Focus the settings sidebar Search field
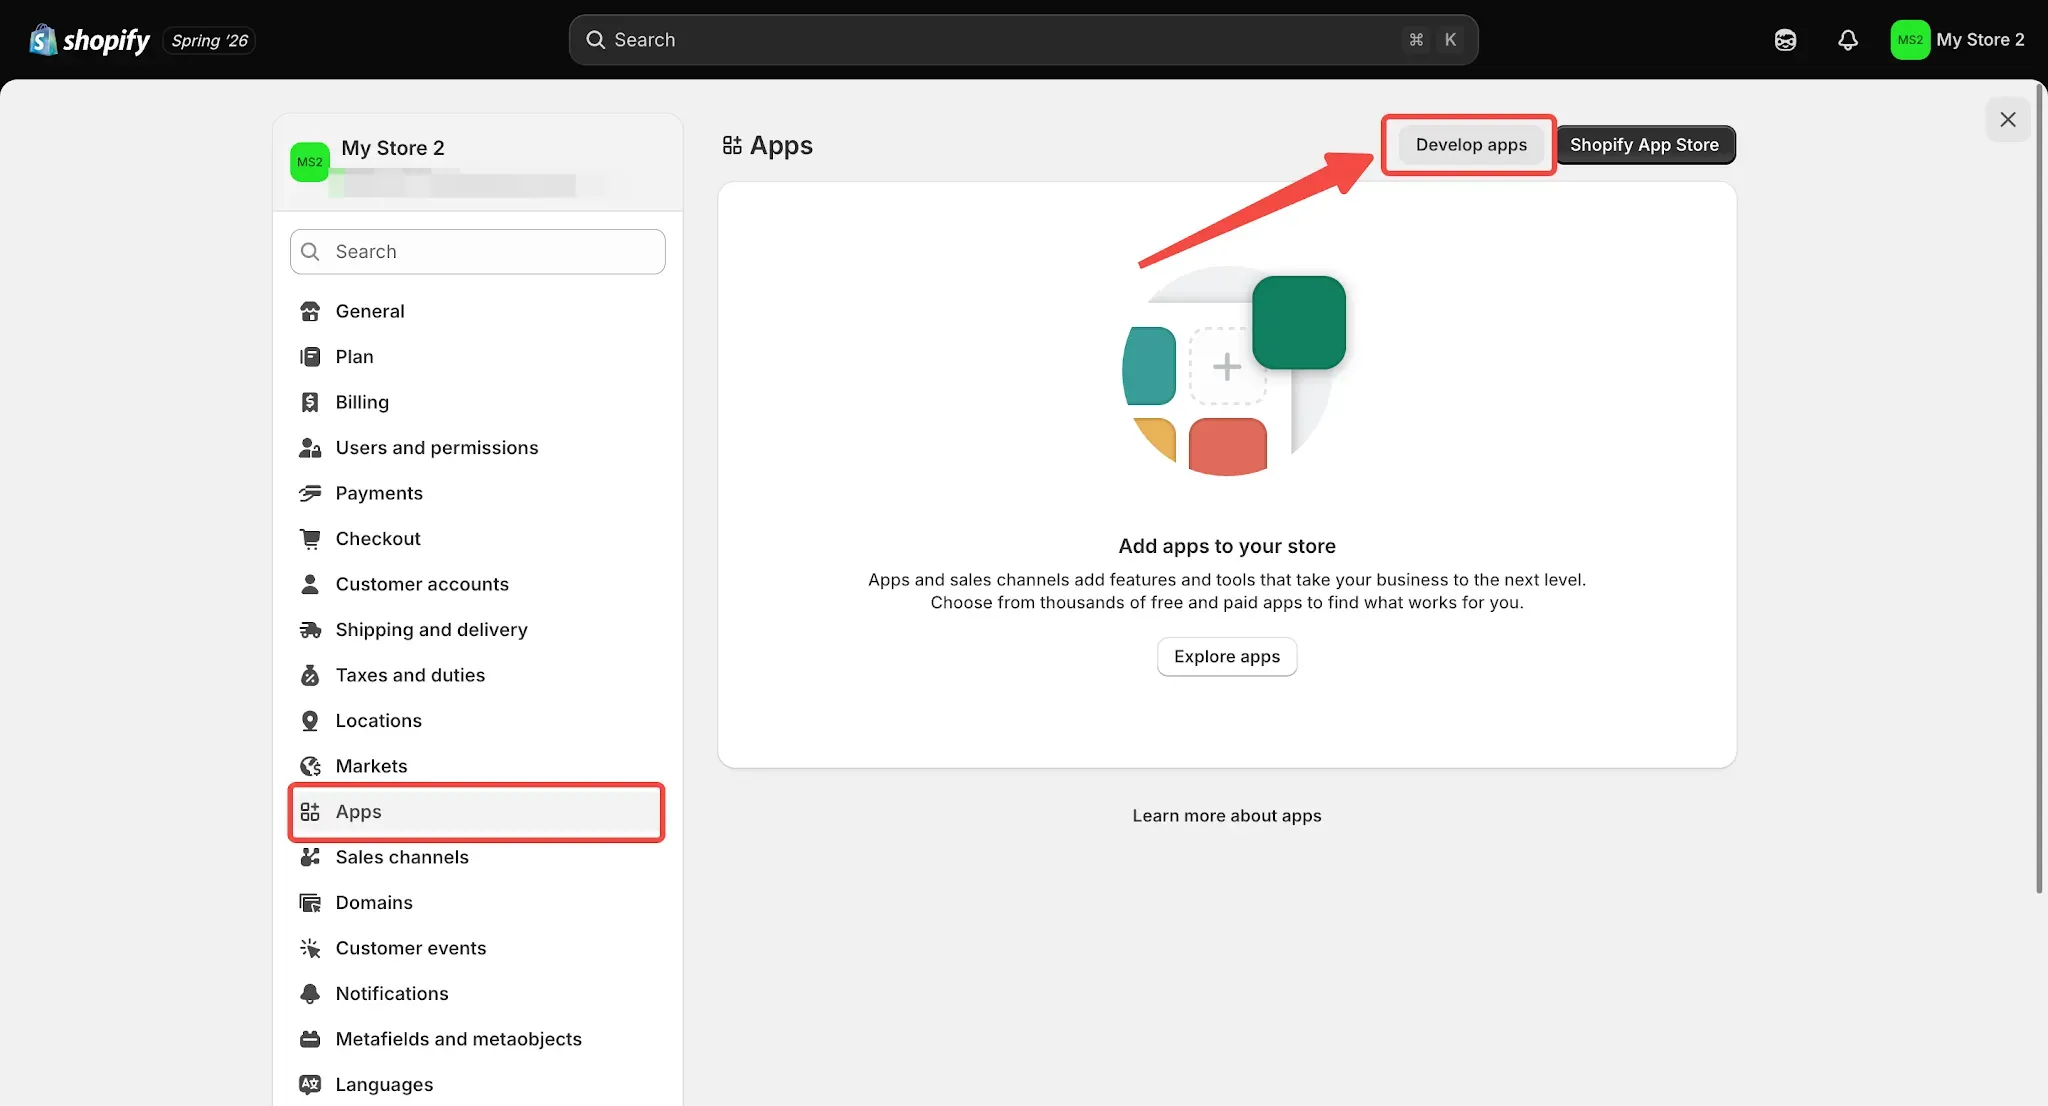This screenshot has width=2048, height=1106. click(x=477, y=252)
